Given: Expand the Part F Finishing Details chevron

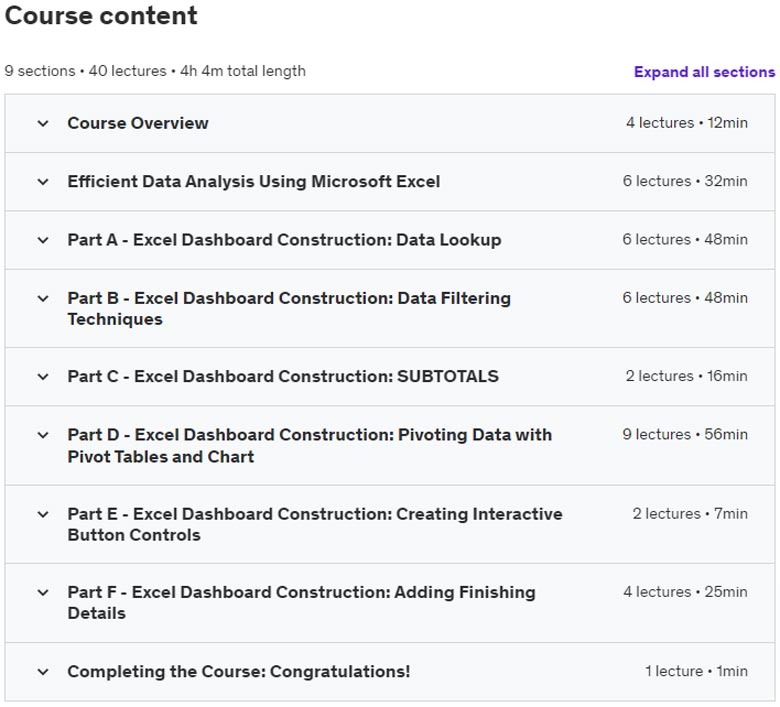Looking at the screenshot, I should pyautogui.click(x=43, y=593).
